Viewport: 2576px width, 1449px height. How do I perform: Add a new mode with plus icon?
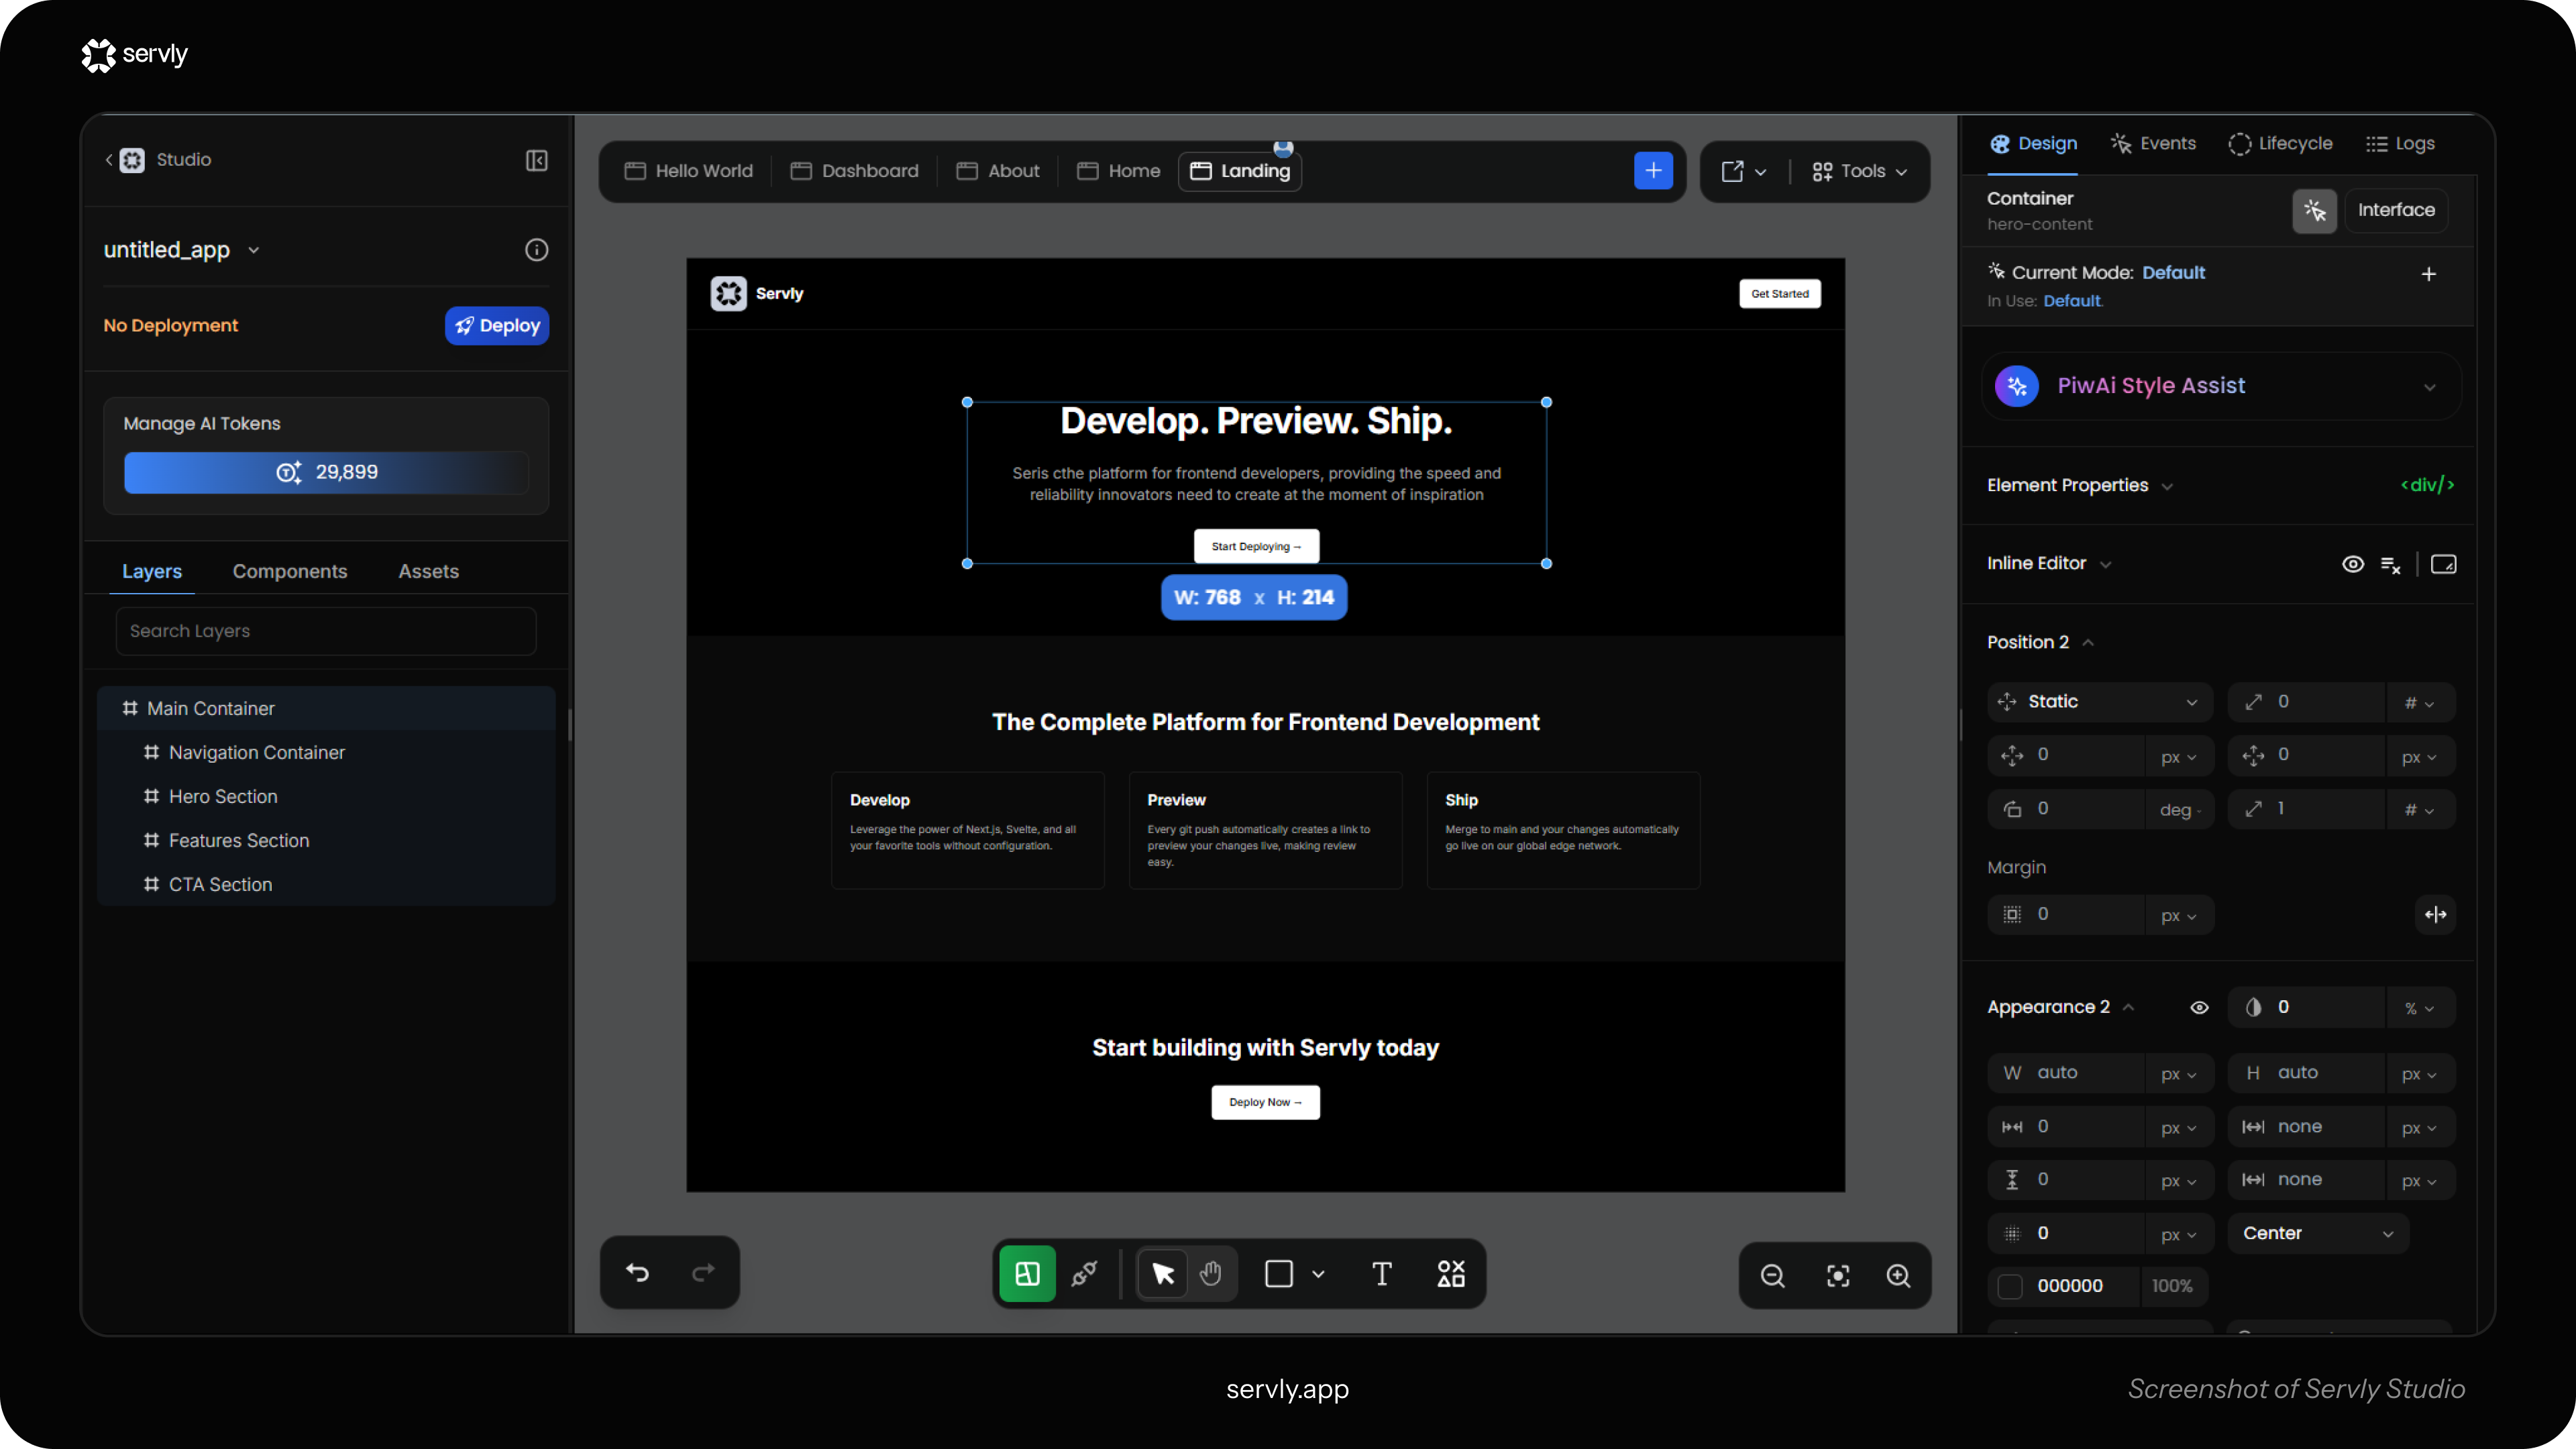click(2428, 274)
